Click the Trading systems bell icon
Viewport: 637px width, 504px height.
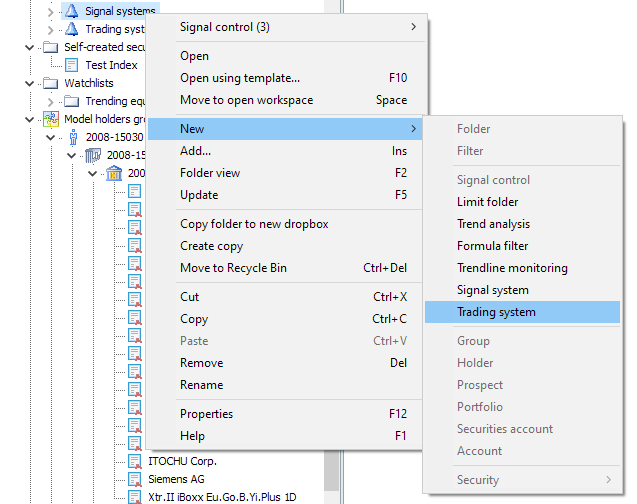pos(71,29)
